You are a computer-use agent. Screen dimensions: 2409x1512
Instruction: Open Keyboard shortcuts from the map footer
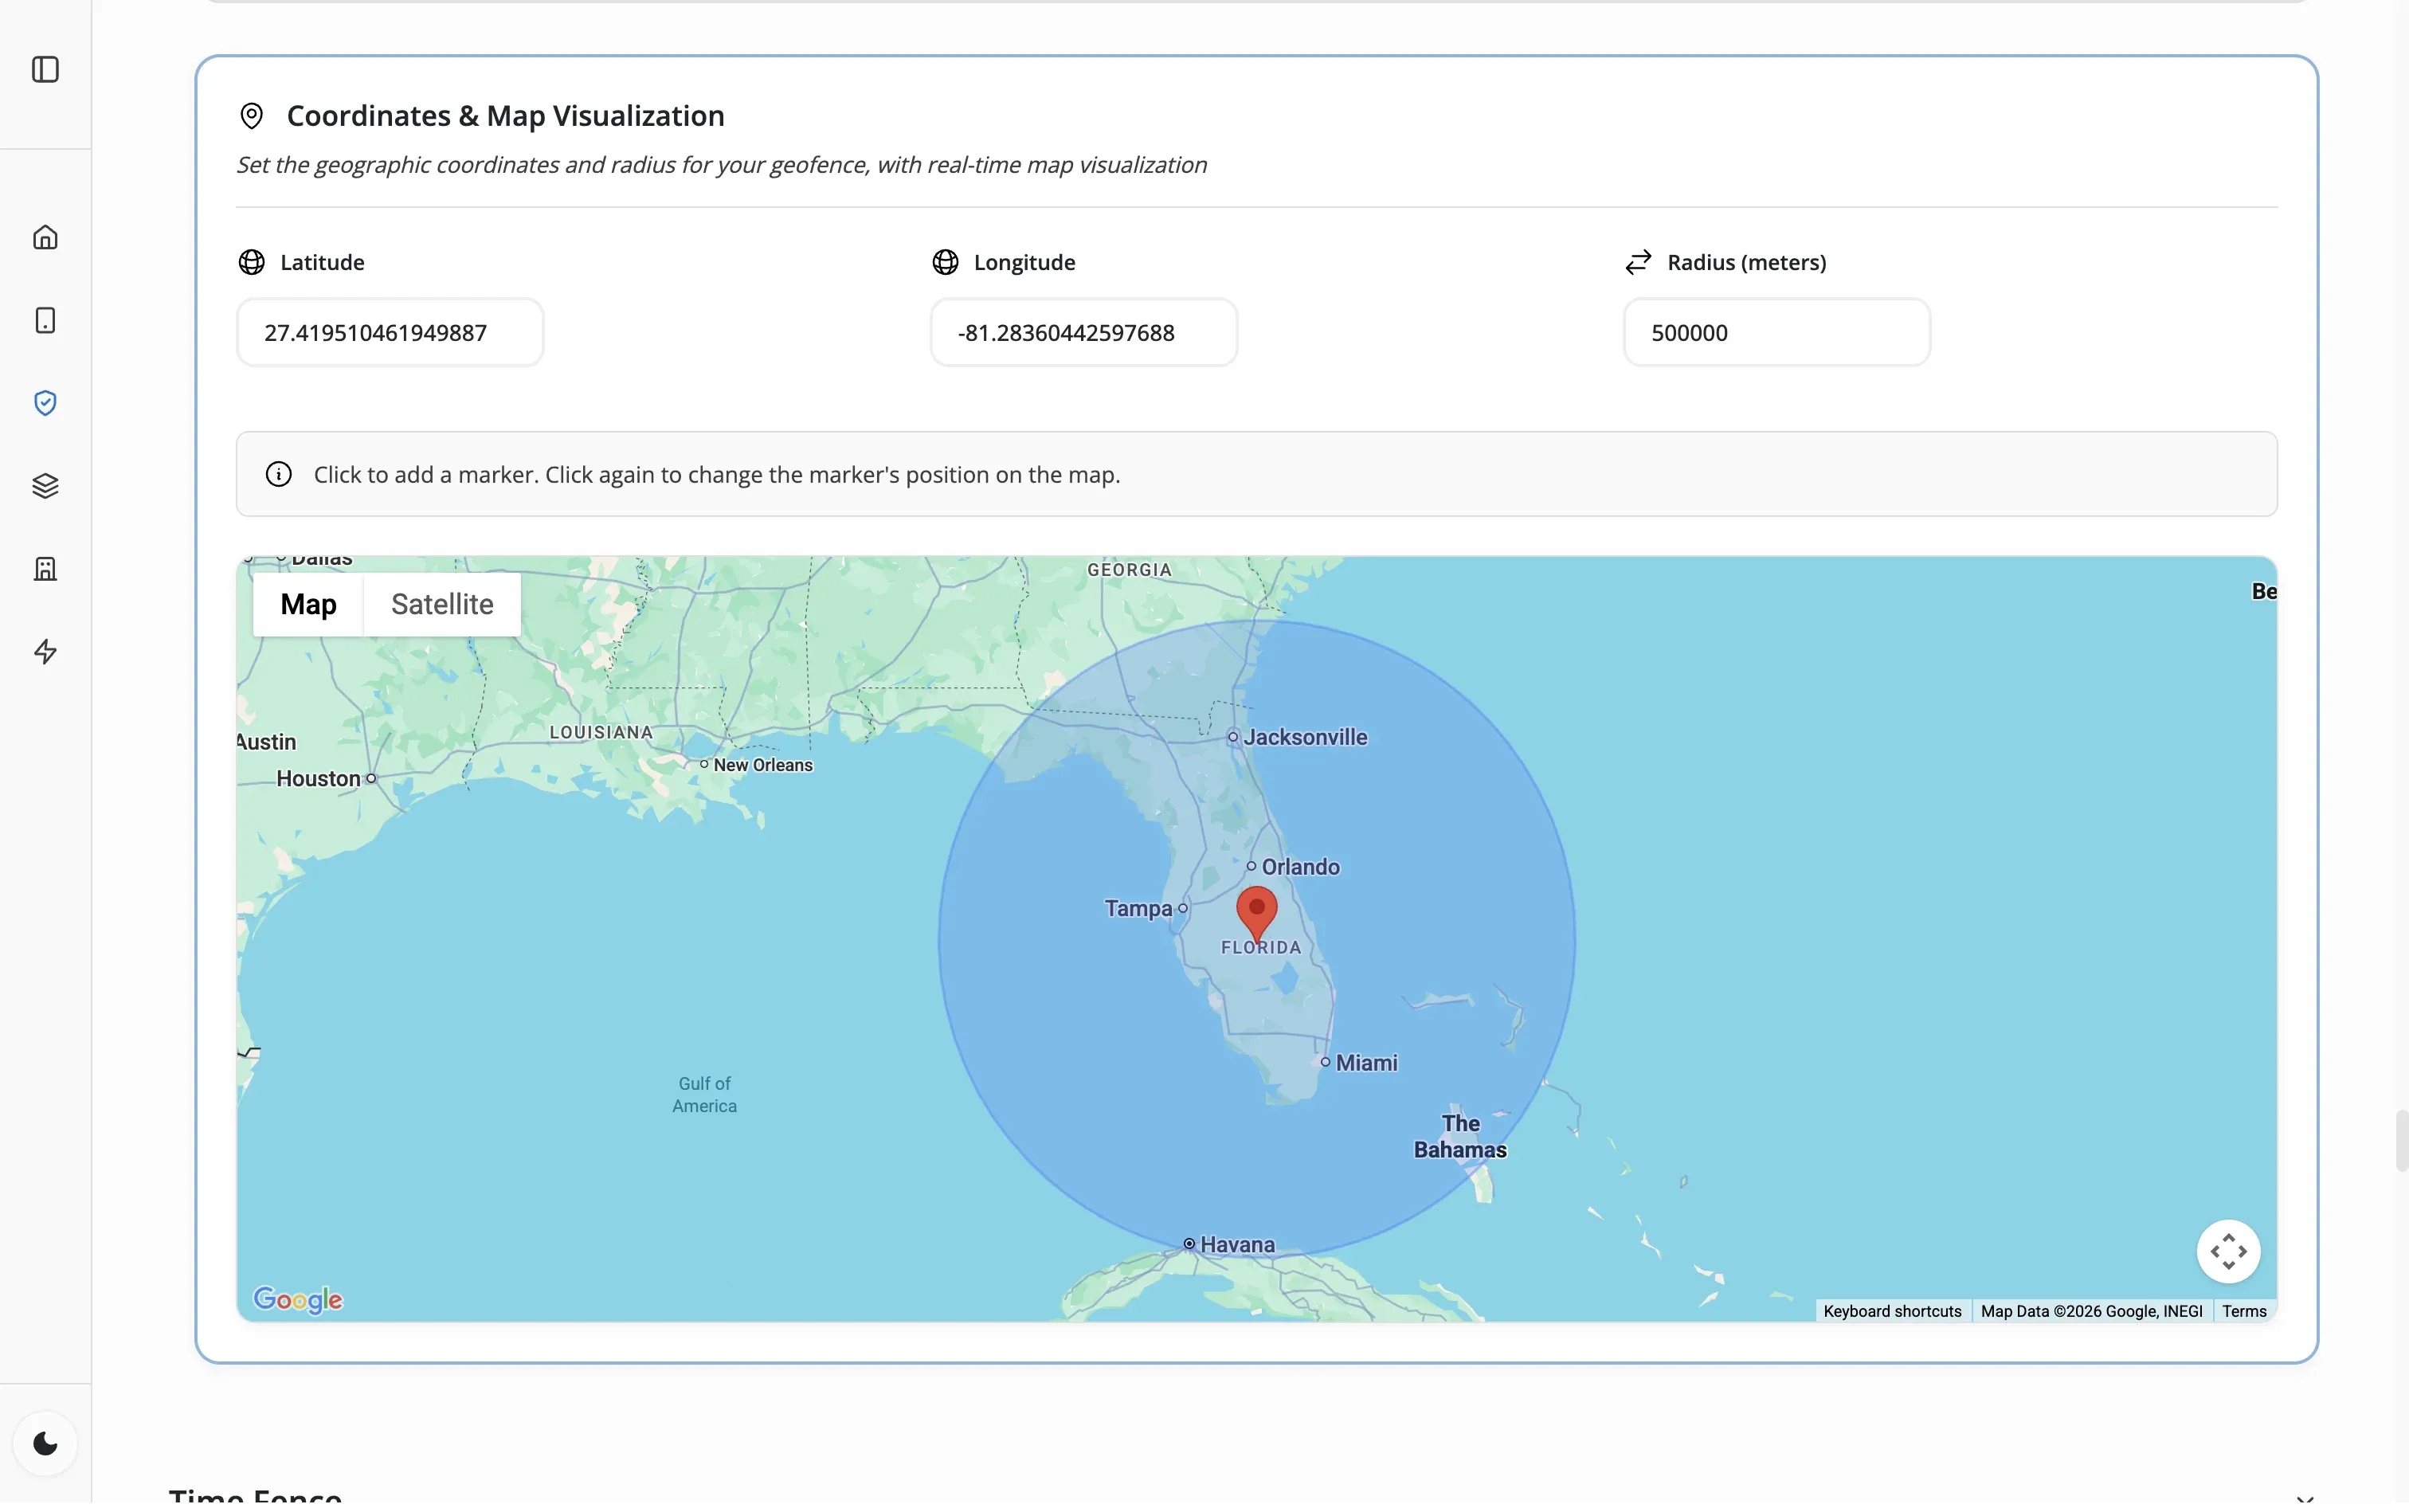[1890, 1310]
